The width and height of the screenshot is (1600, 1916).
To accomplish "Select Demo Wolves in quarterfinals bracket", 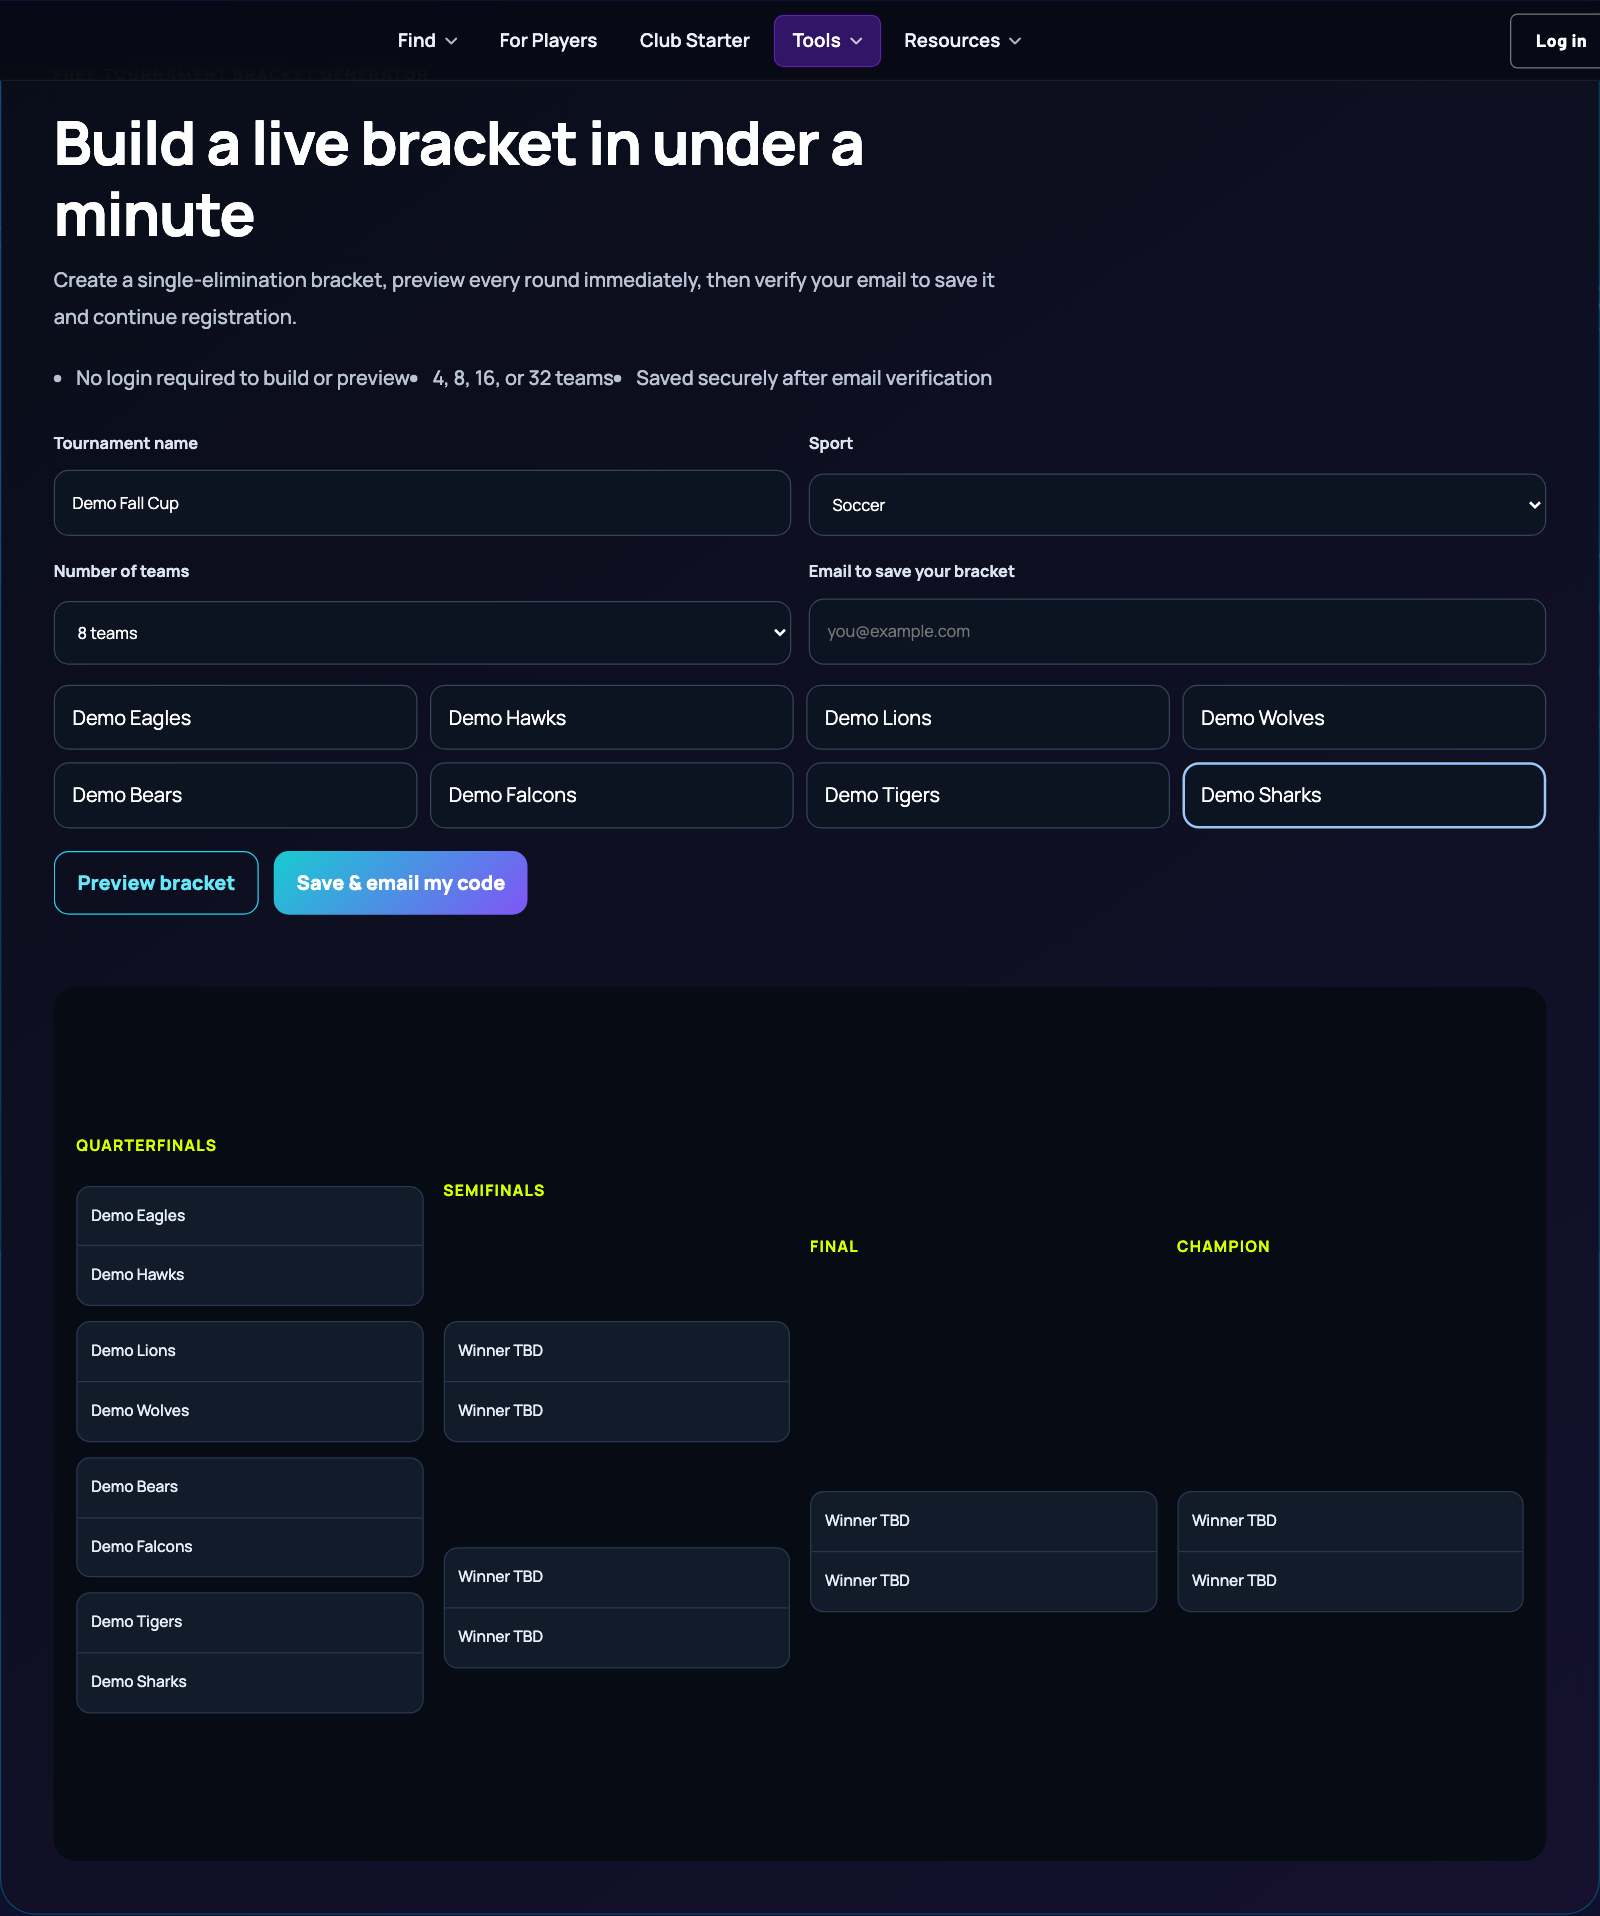I will (249, 1411).
